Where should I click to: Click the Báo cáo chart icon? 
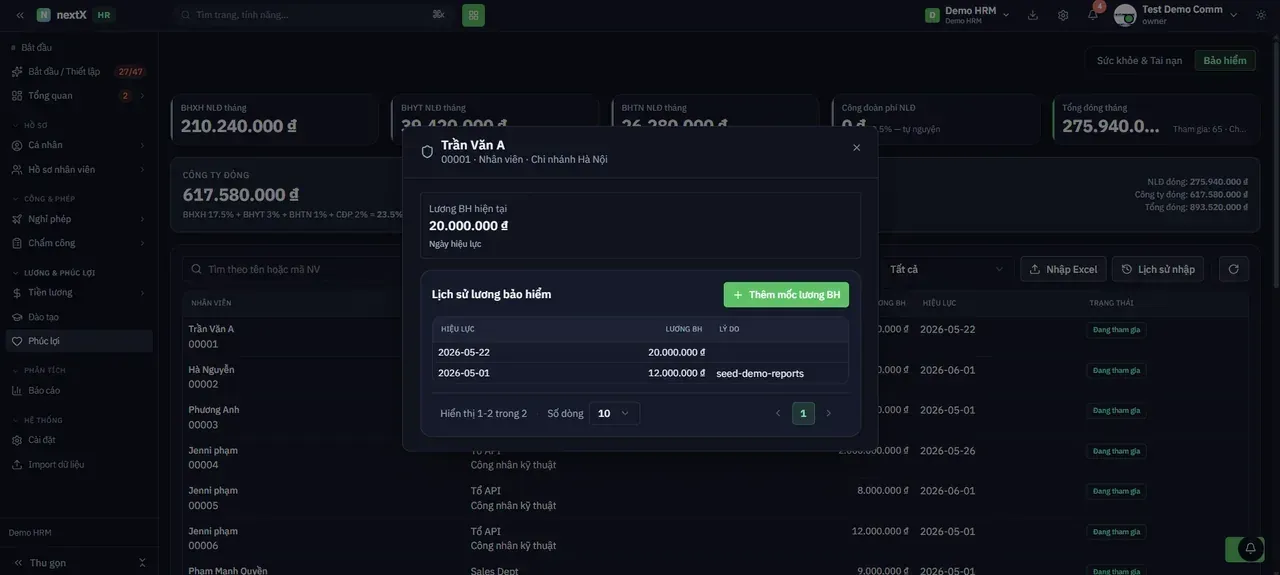click(17, 391)
